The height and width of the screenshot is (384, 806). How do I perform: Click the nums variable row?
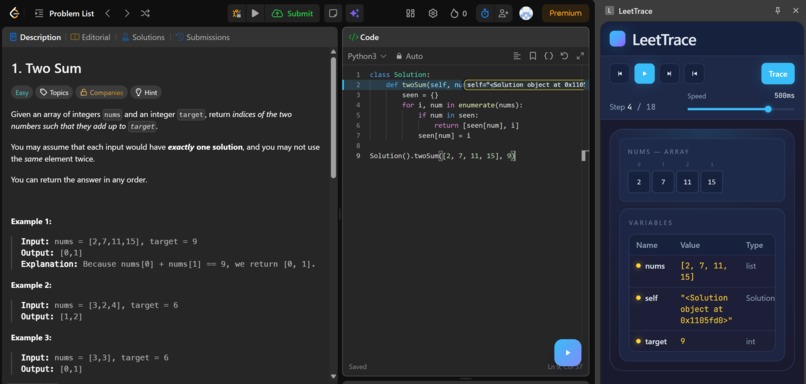coord(702,271)
